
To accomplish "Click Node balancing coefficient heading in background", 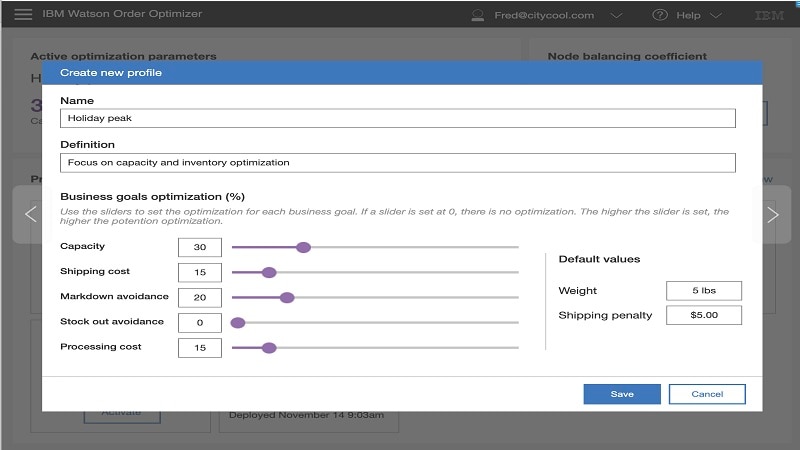I will pos(627,56).
